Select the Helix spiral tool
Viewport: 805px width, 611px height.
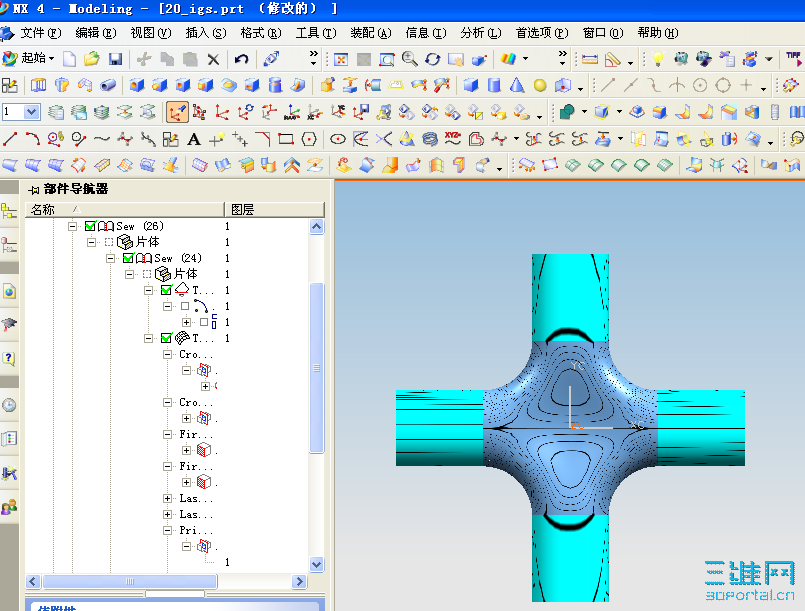coord(430,139)
